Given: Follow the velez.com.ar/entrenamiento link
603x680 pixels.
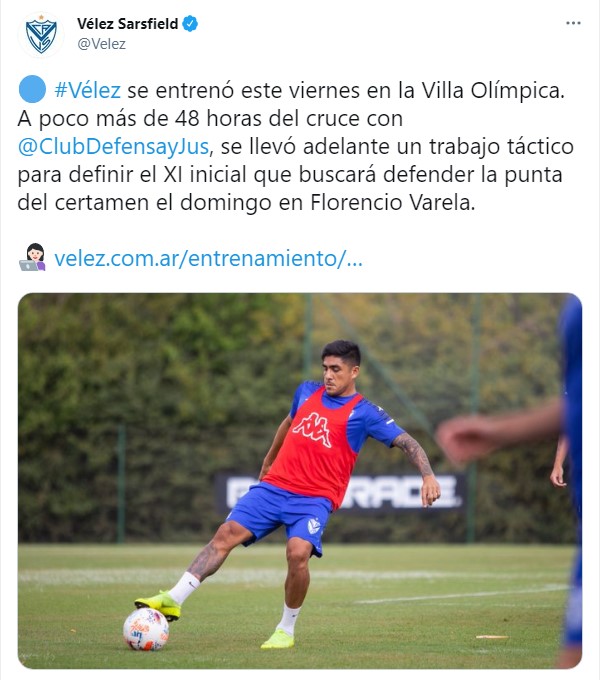Looking at the screenshot, I should tap(208, 259).
